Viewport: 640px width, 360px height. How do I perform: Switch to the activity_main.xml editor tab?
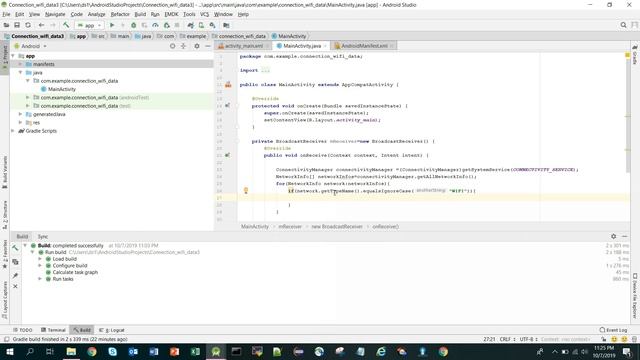click(244, 46)
